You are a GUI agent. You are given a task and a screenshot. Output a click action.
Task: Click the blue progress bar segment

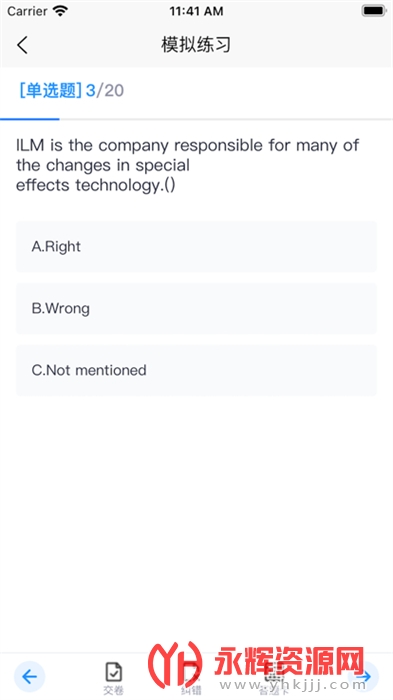coord(29,119)
